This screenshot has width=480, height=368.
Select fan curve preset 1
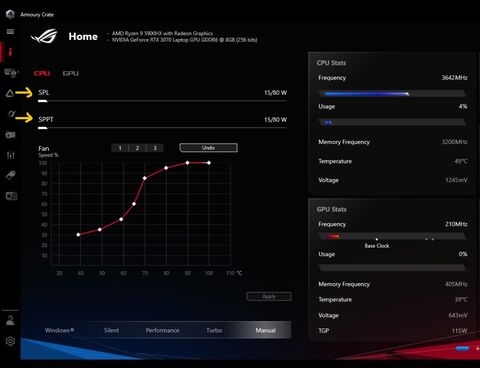[120, 148]
